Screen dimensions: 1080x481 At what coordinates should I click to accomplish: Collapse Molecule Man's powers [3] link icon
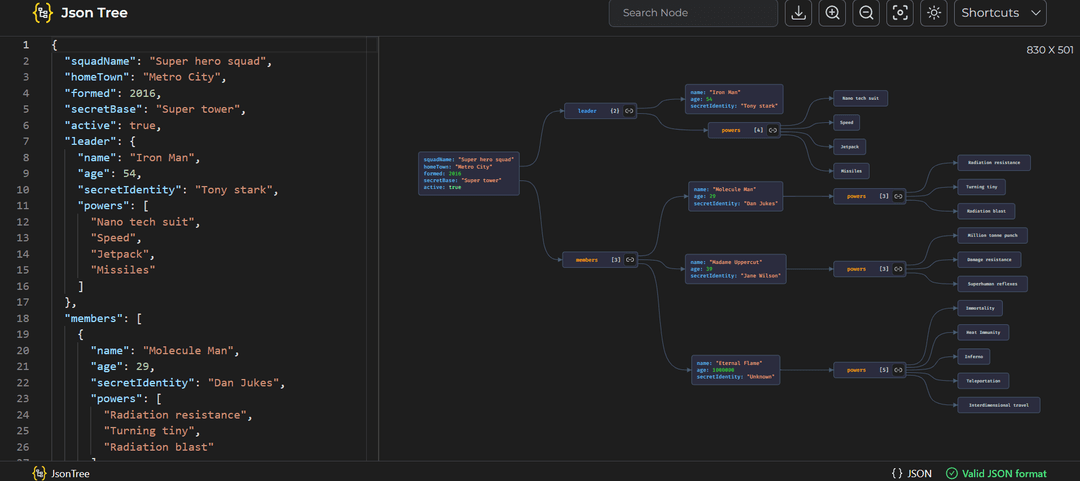click(x=898, y=196)
